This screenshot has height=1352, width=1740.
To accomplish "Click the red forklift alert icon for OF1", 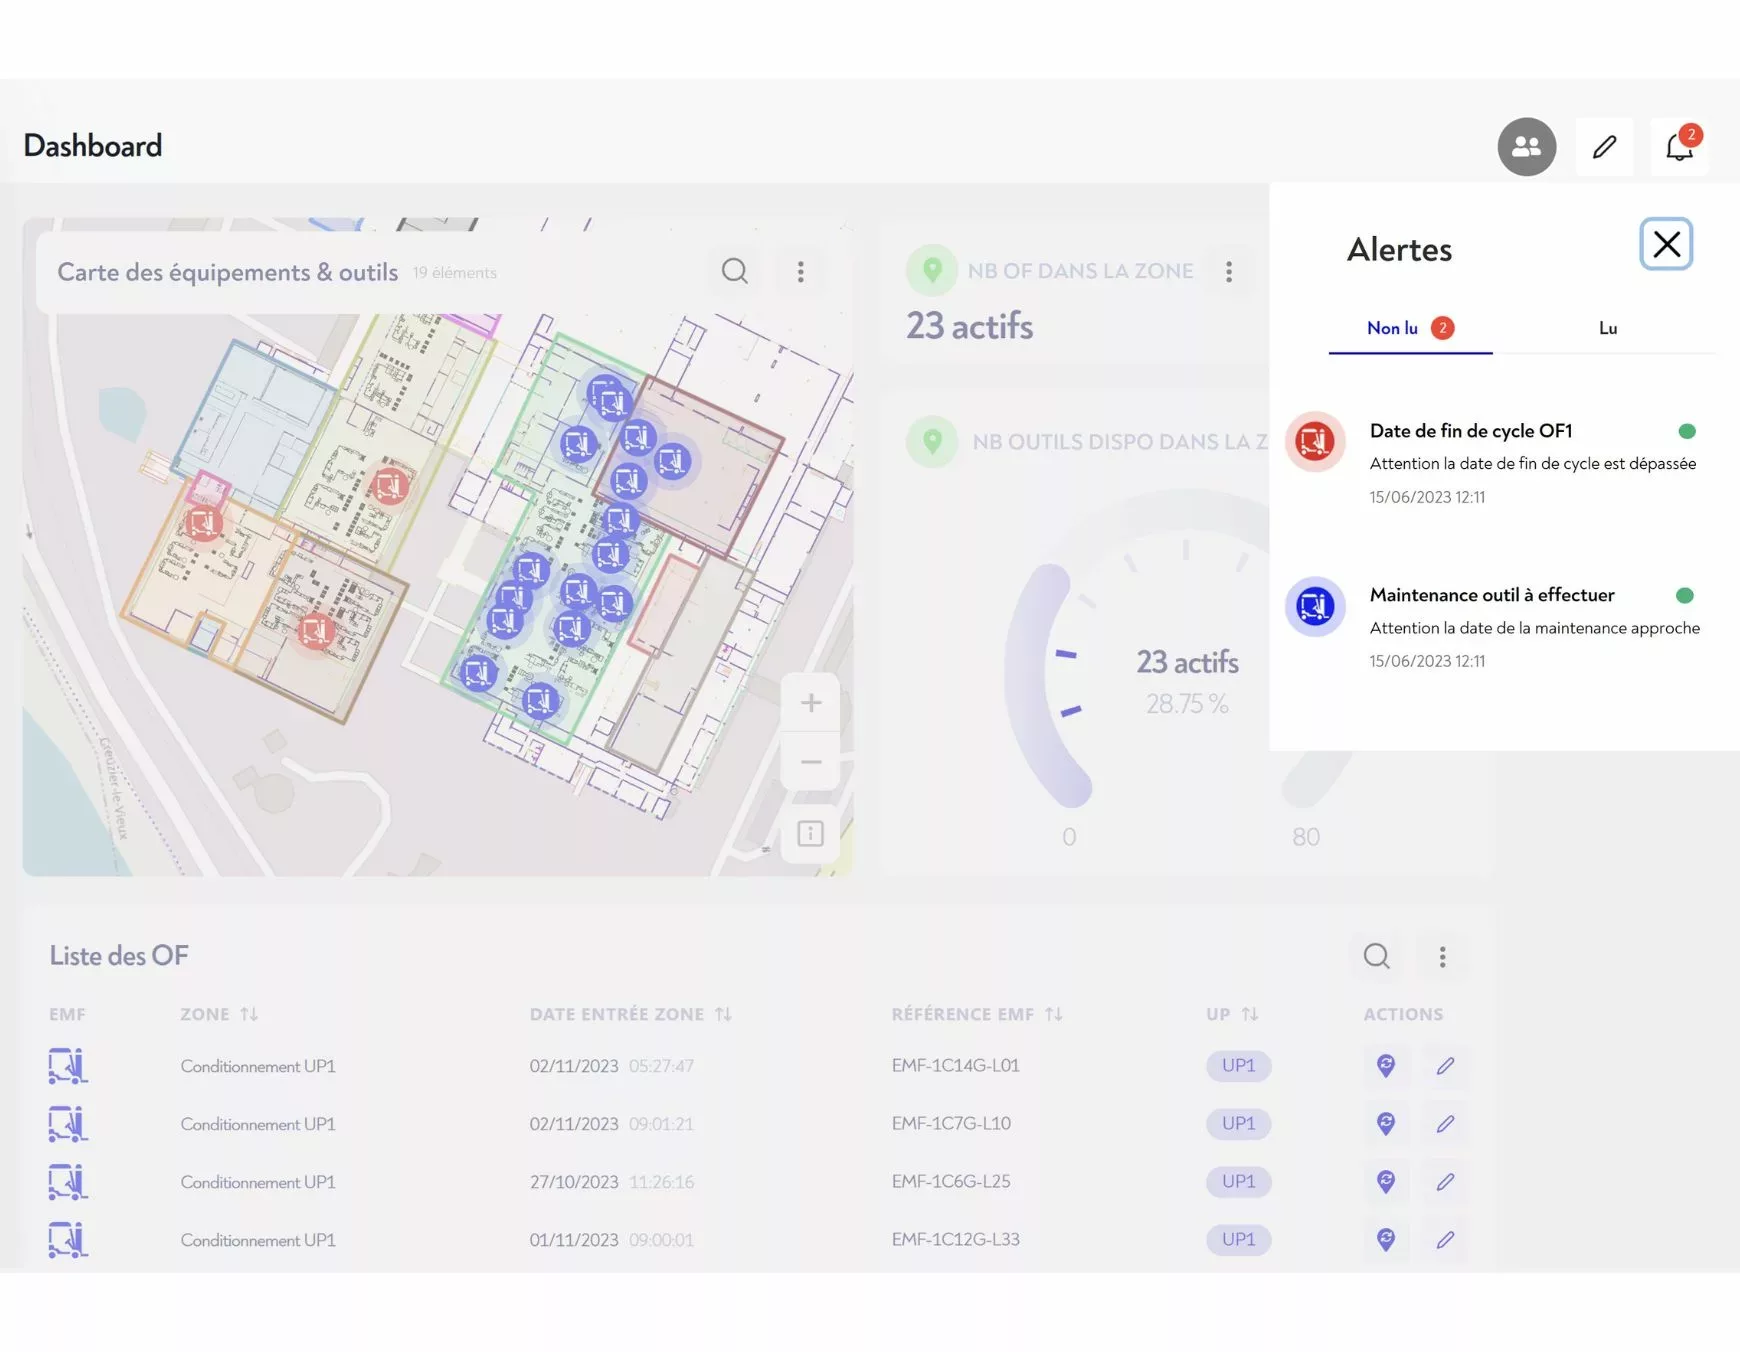I will (1314, 441).
